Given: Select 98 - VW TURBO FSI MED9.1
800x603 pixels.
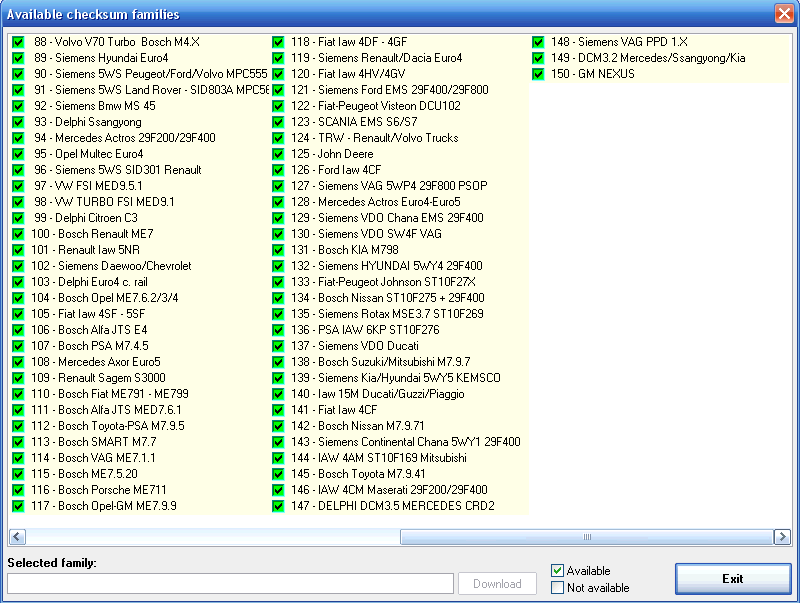Looking at the screenshot, I should click(x=104, y=202).
